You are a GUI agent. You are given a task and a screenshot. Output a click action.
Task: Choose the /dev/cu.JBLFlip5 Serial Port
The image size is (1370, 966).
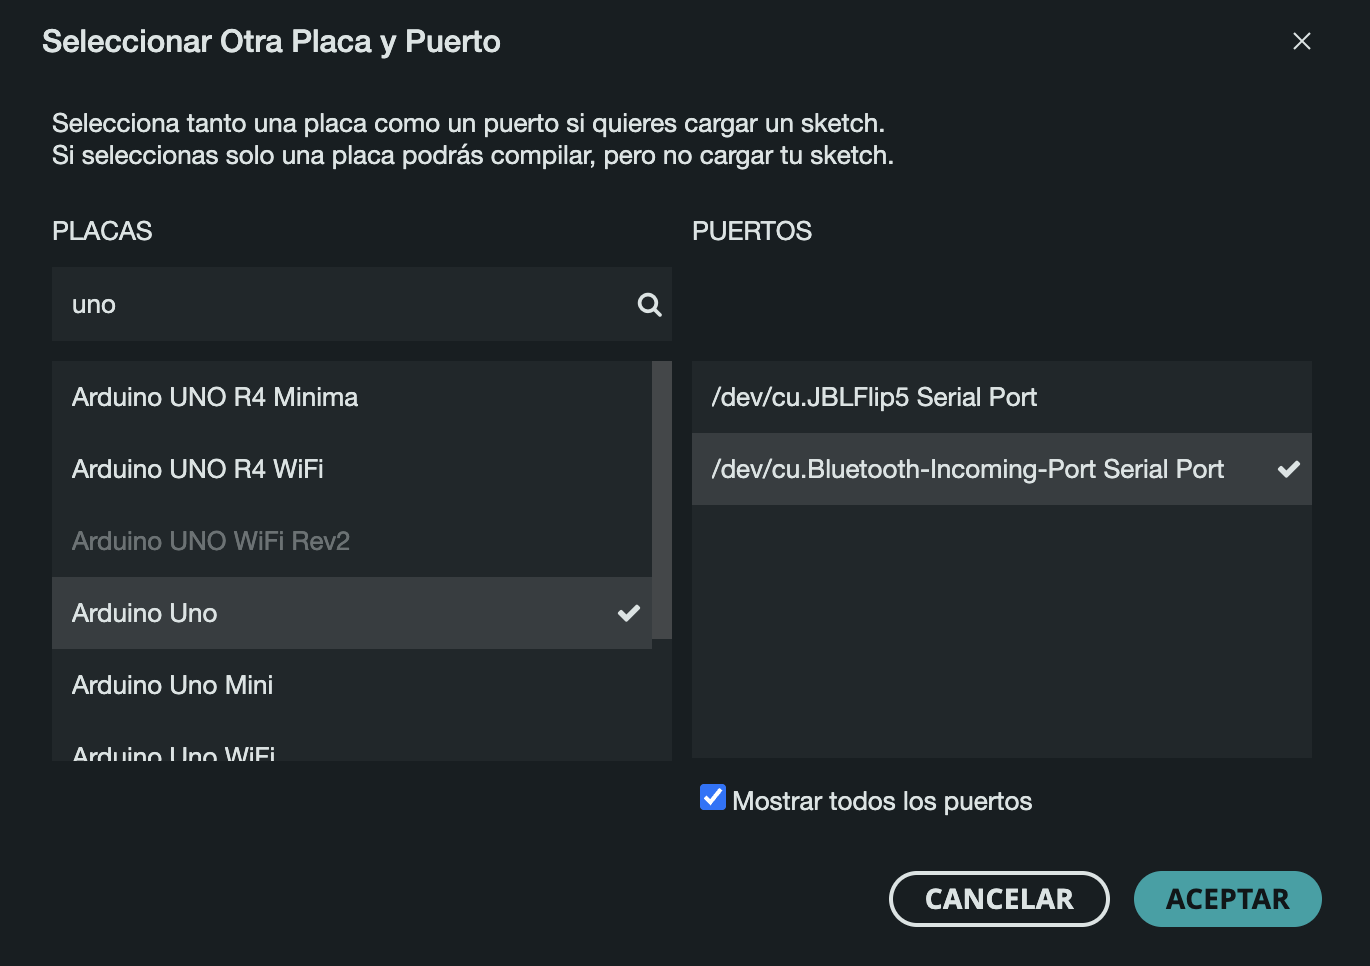click(x=874, y=397)
